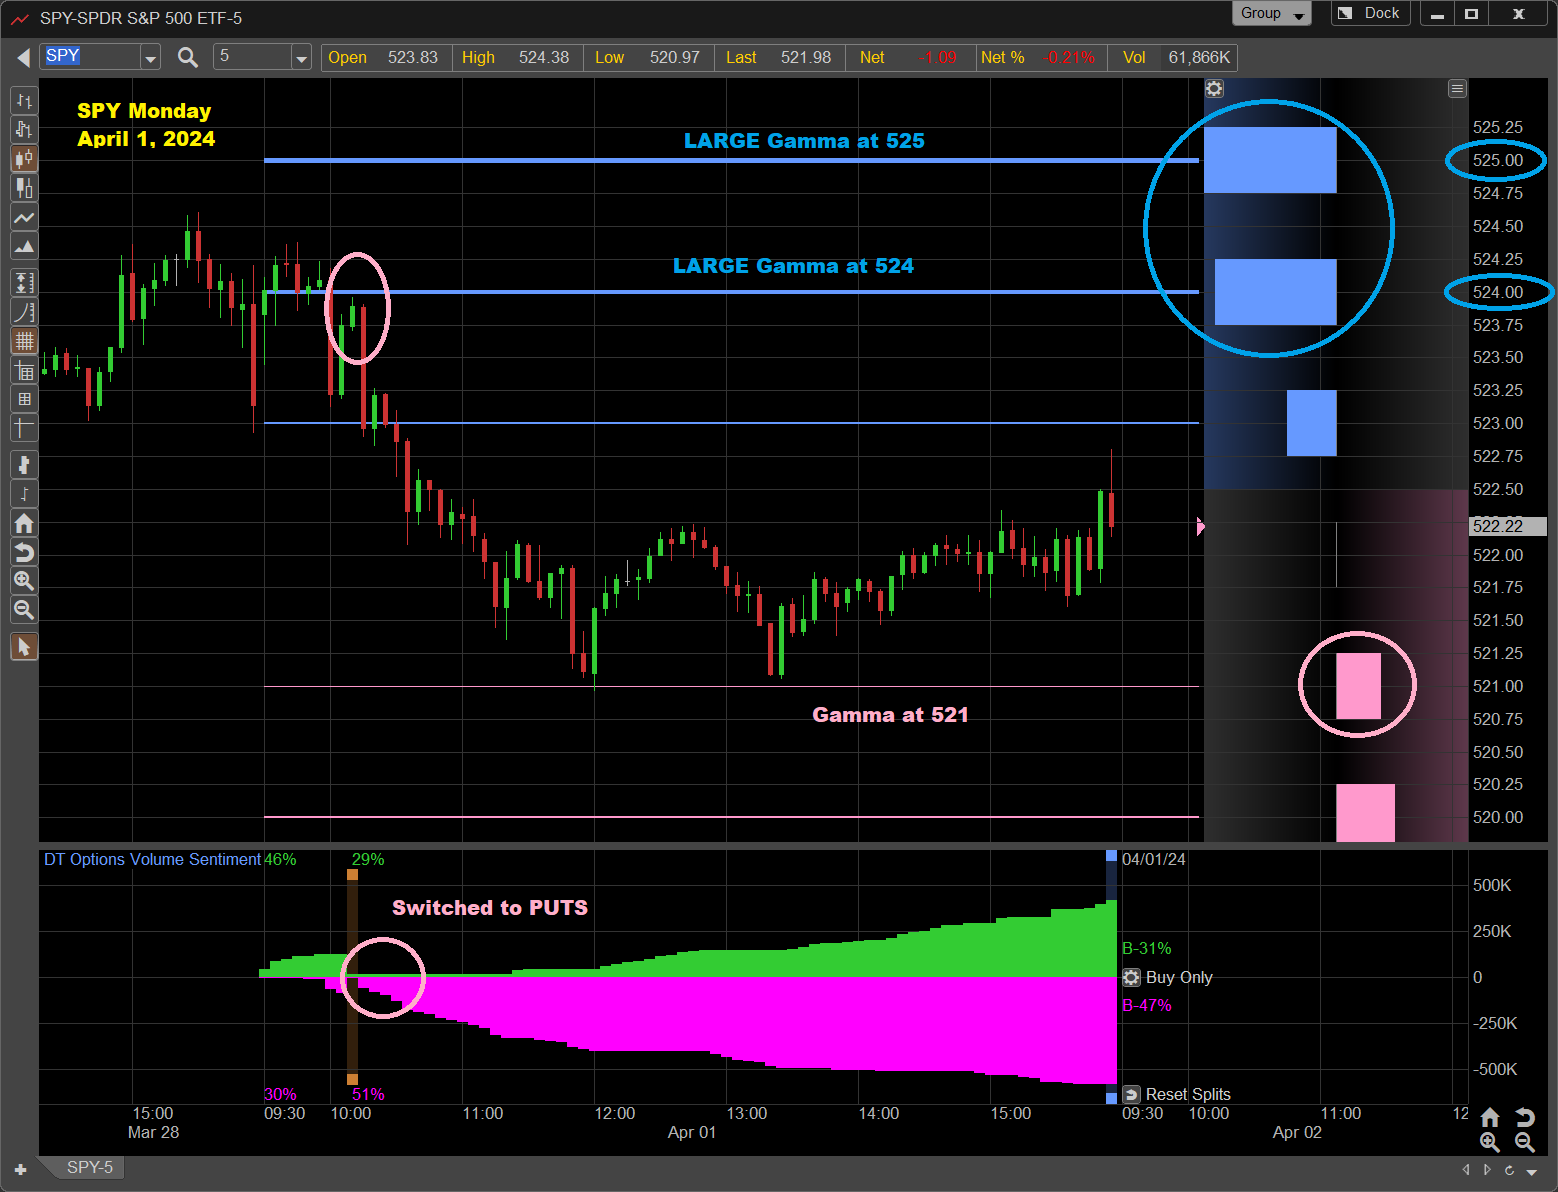Click the title bar chart line icon
The width and height of the screenshot is (1558, 1192).
pyautogui.click(x=19, y=18)
